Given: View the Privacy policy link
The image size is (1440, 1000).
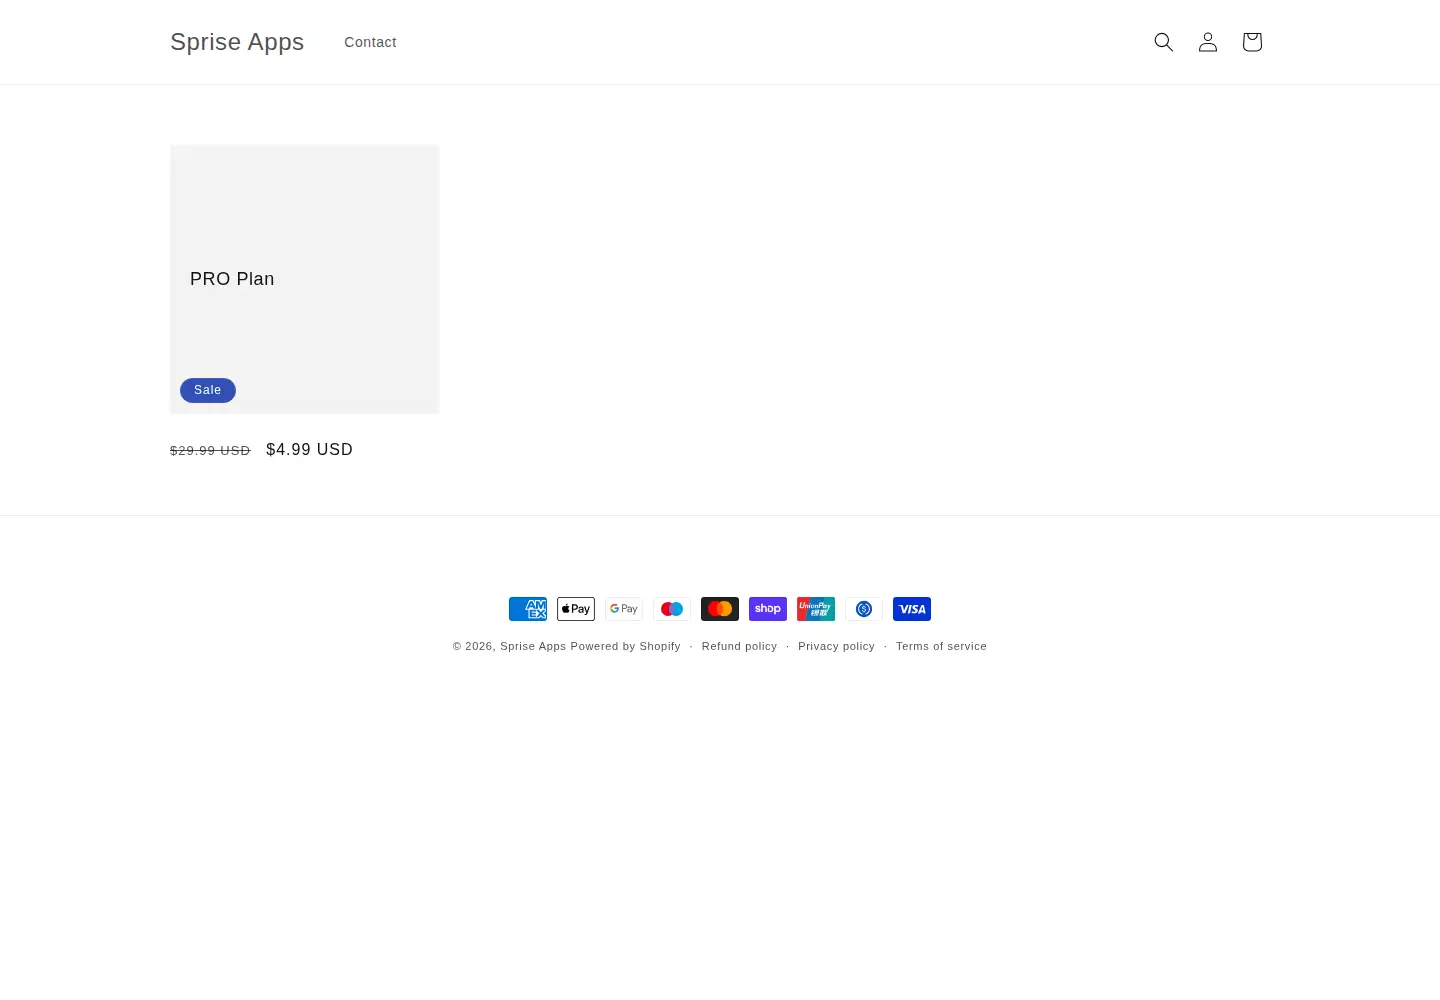Looking at the screenshot, I should click(x=836, y=646).
